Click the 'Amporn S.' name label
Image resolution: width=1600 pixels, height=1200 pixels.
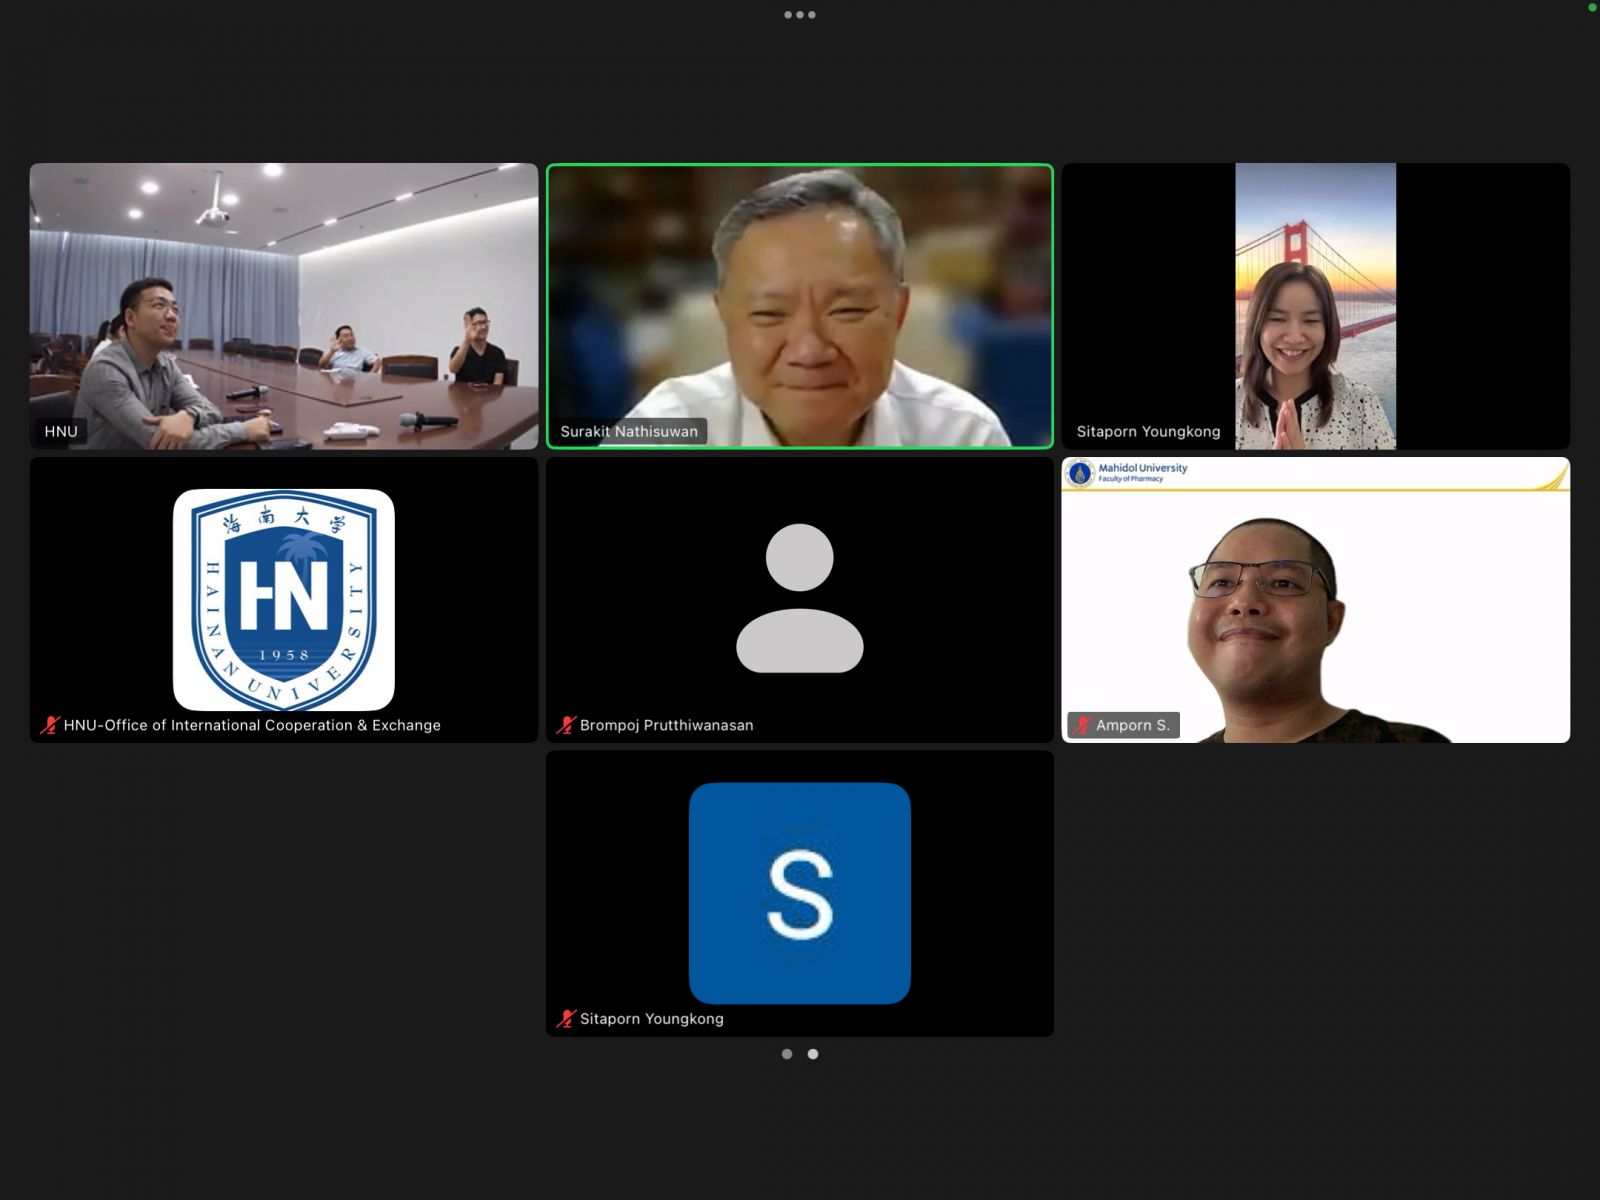[1133, 725]
